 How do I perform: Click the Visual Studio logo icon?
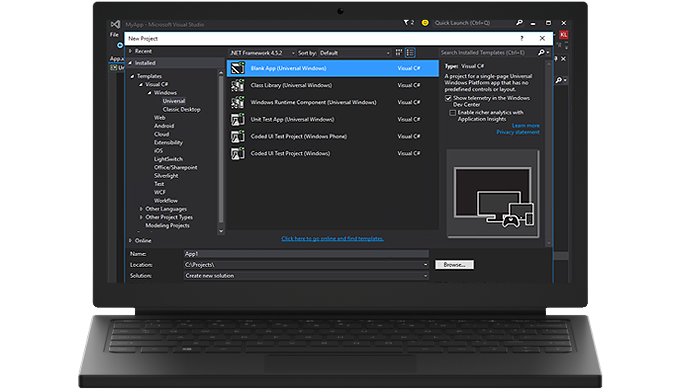point(115,24)
